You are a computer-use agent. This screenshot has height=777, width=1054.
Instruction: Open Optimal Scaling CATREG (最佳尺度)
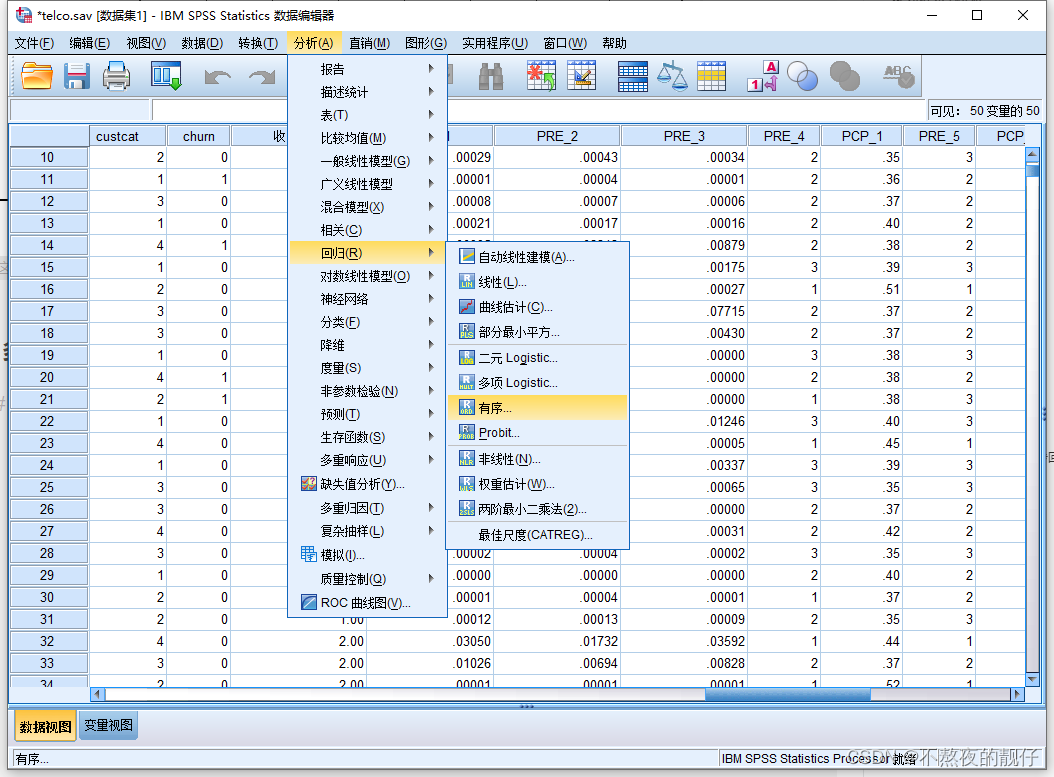coord(537,535)
